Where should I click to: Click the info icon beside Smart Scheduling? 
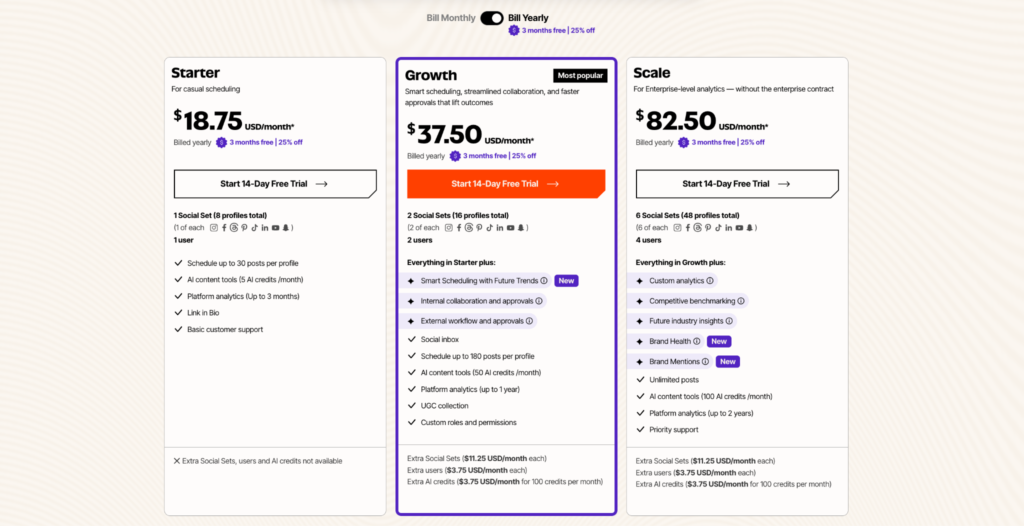point(546,281)
